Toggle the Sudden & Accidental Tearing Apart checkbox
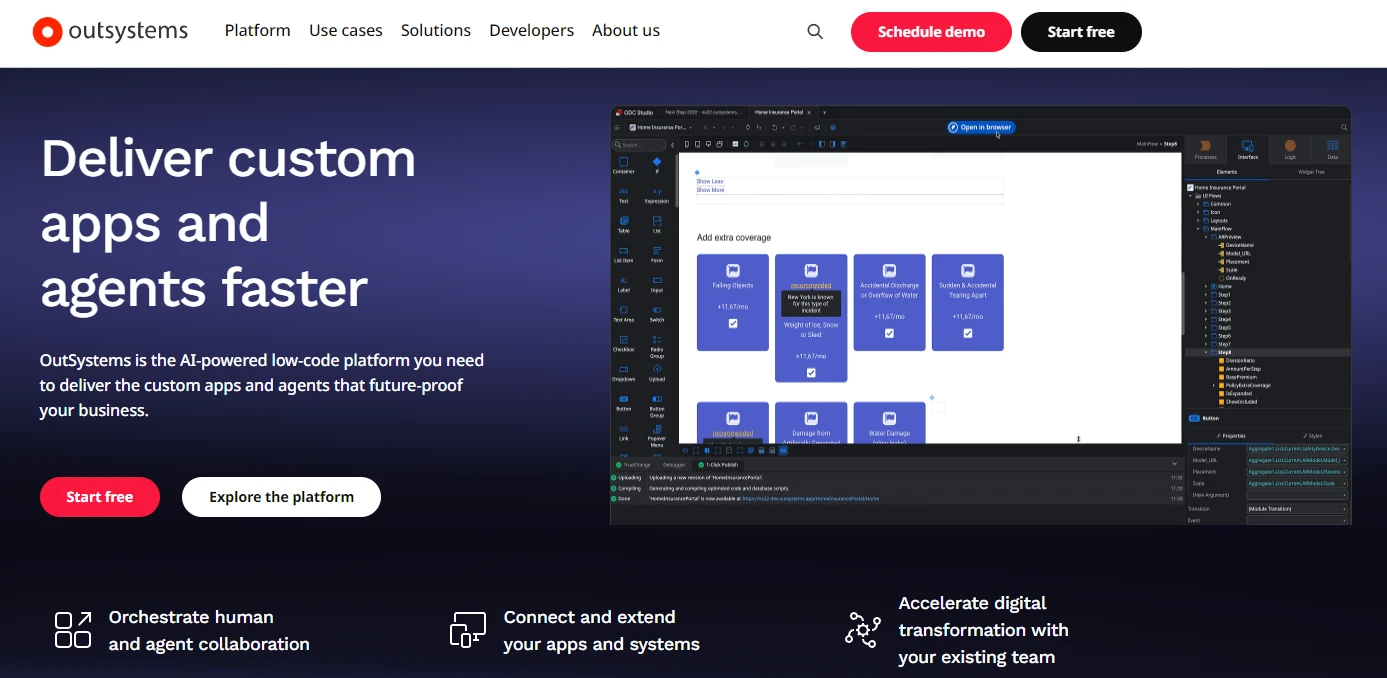This screenshot has width=1387, height=678. 968,333
